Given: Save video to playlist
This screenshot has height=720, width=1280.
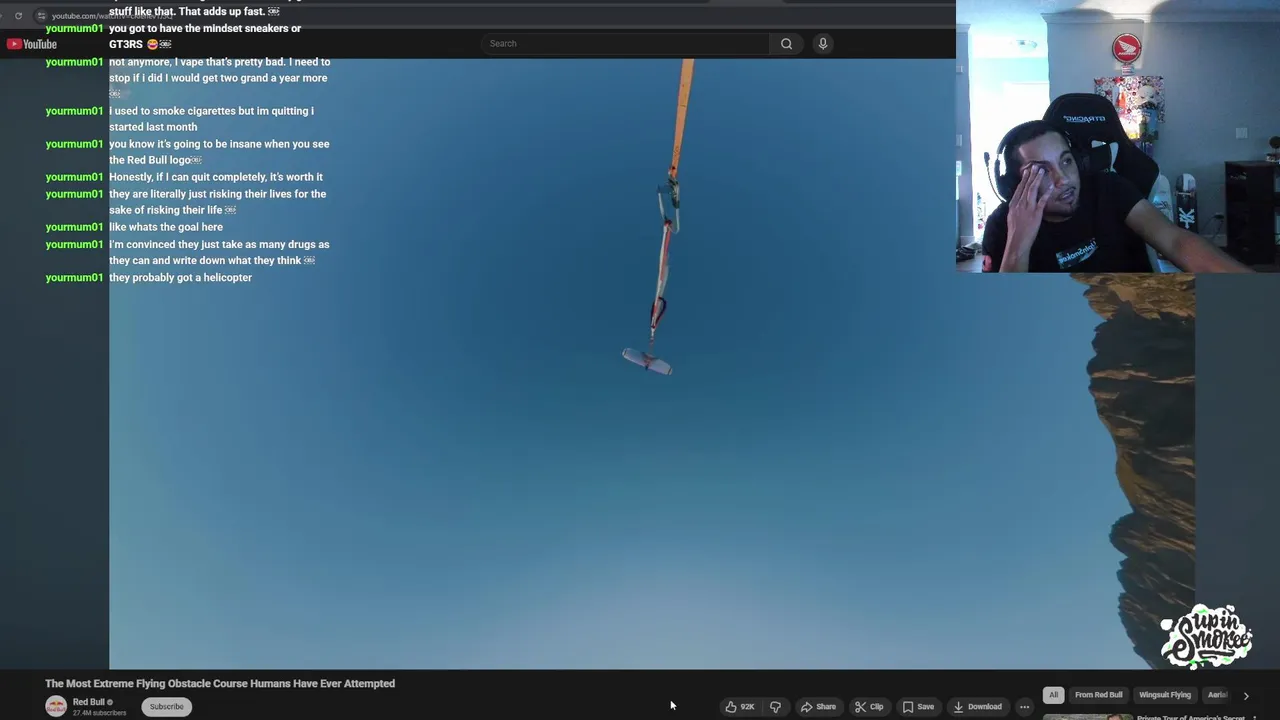Looking at the screenshot, I should (918, 707).
